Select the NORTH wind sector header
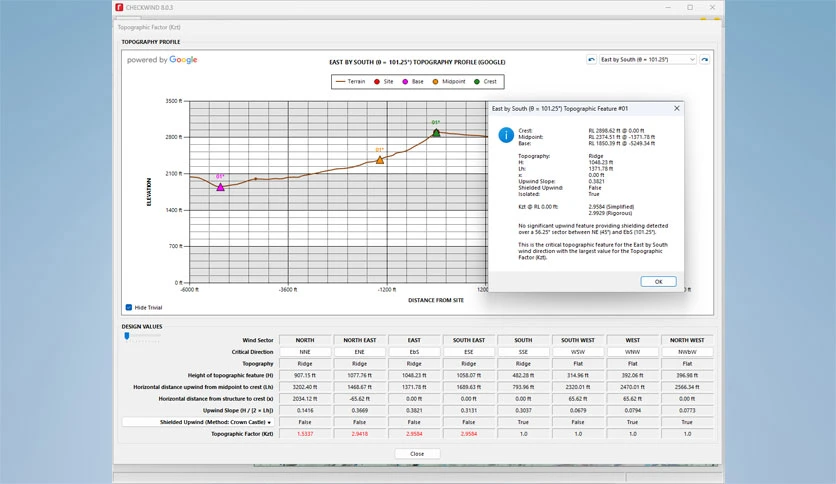Screen dimensions: 836x484 305,340
